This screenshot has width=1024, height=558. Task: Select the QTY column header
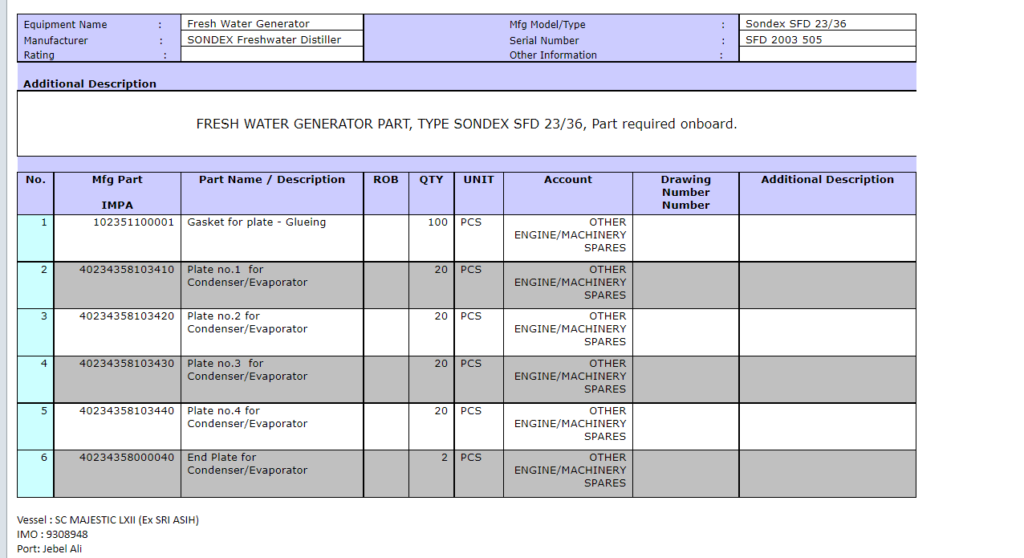(x=431, y=180)
